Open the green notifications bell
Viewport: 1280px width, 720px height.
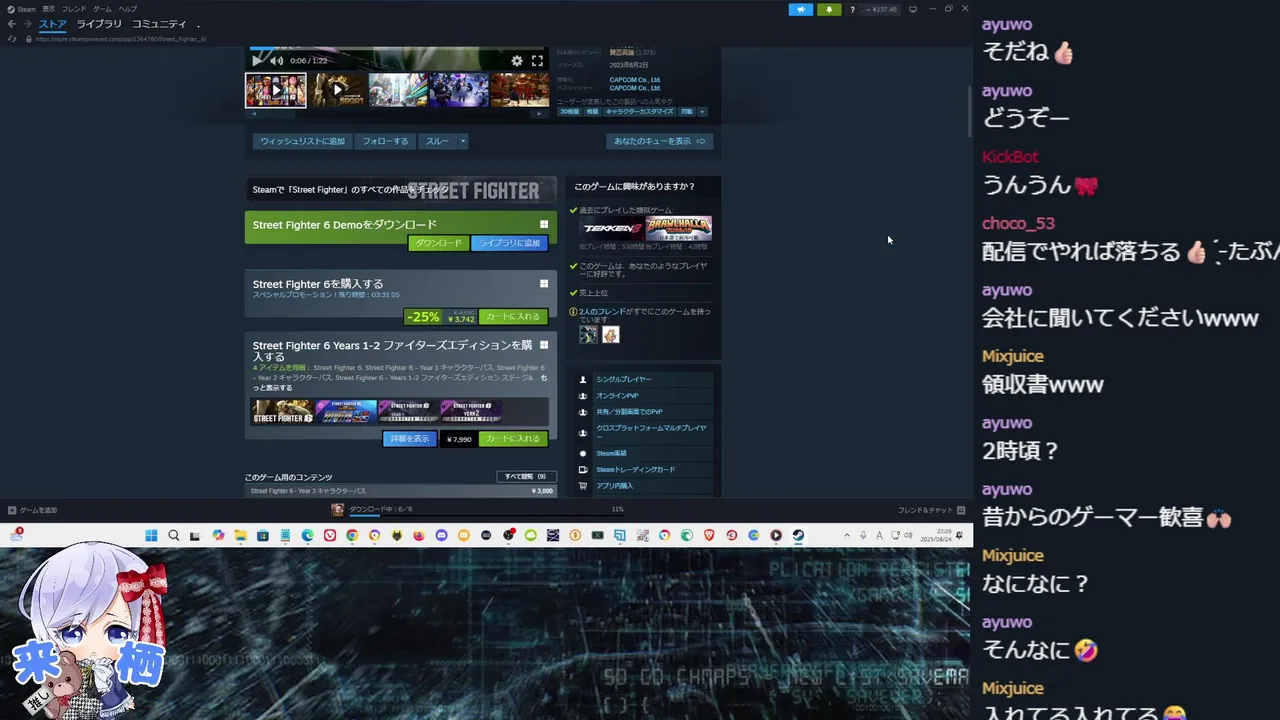click(829, 9)
